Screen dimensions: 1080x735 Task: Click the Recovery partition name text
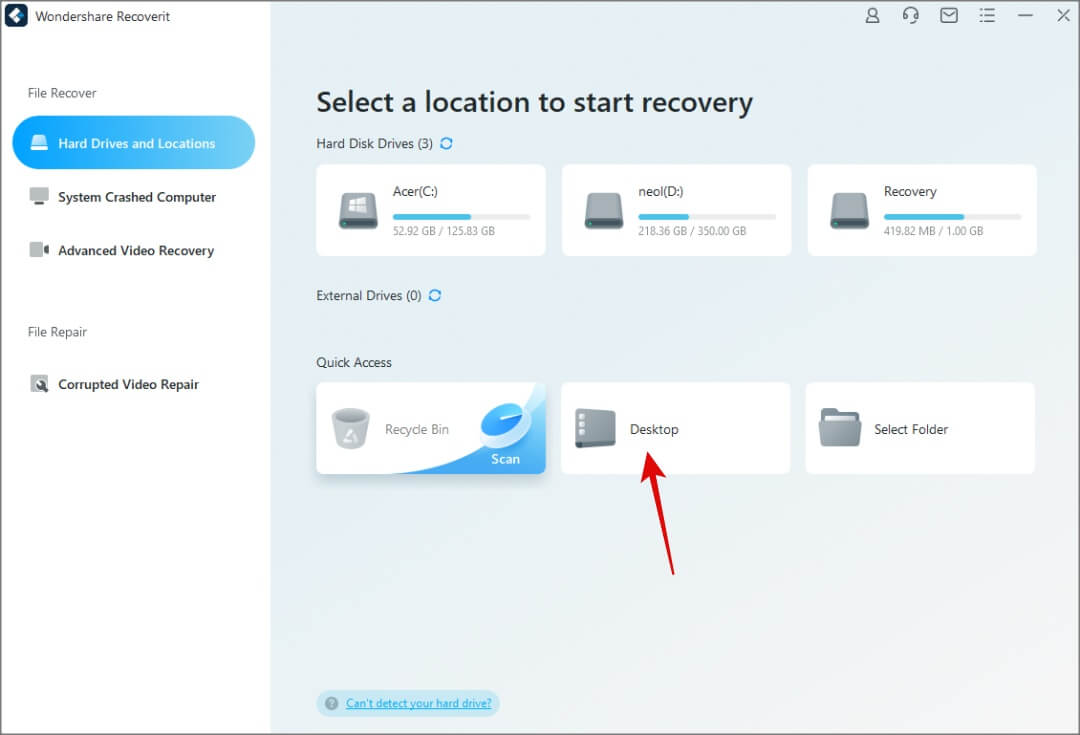coord(910,191)
